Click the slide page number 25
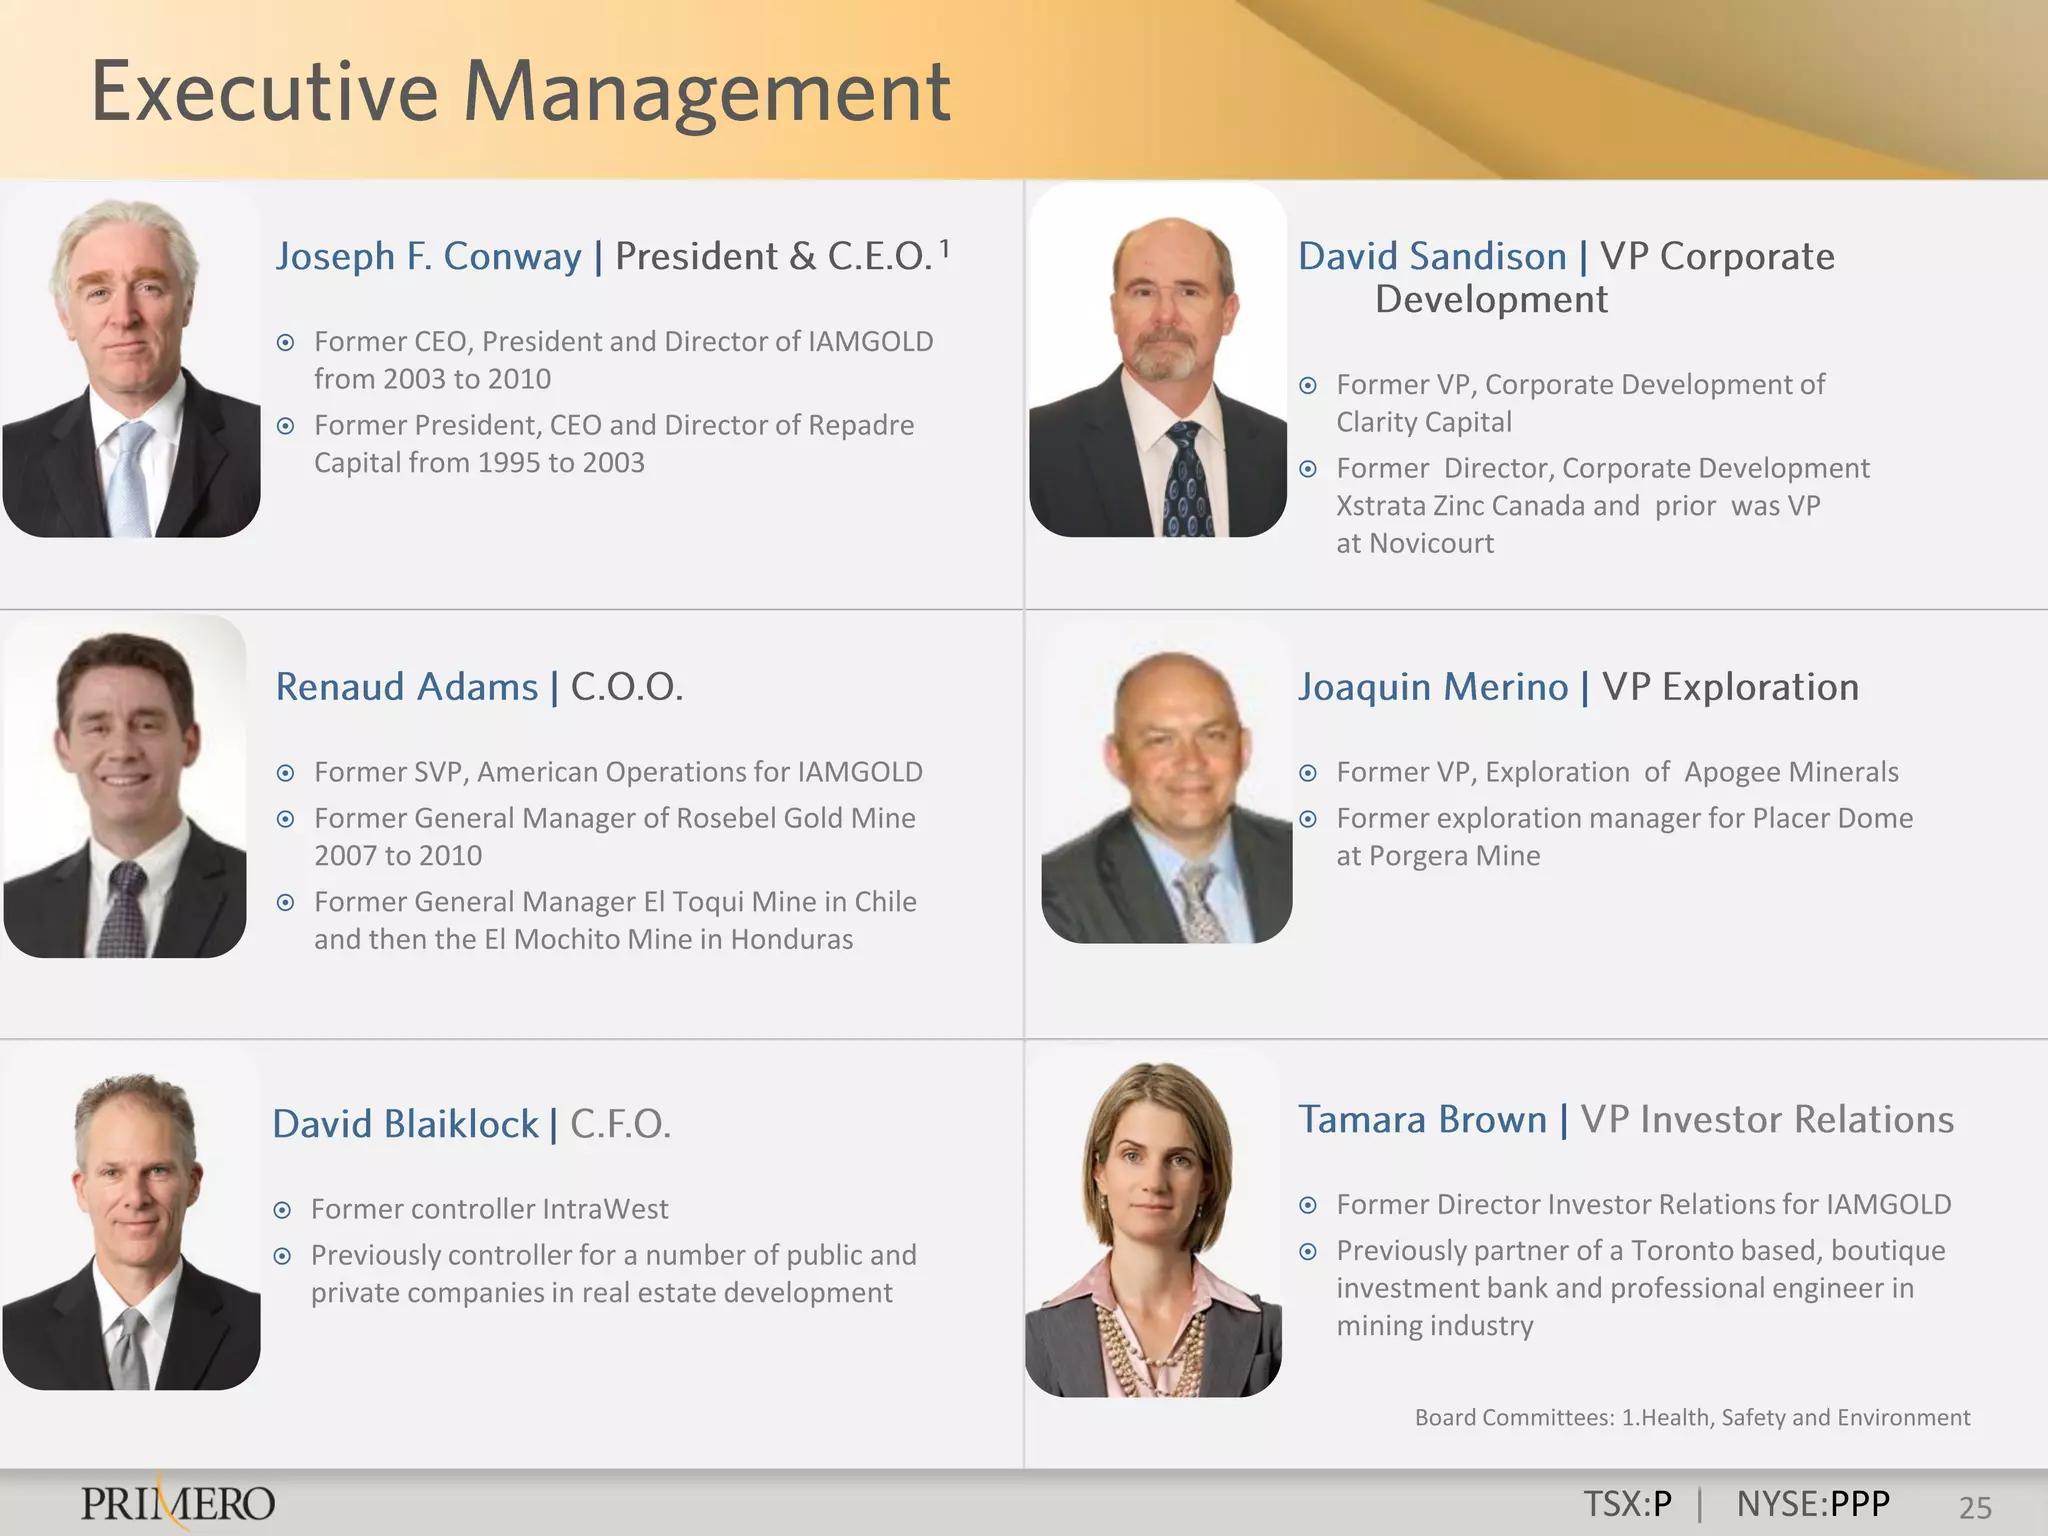Image resolution: width=2048 pixels, height=1536 pixels. pos(1975,1507)
